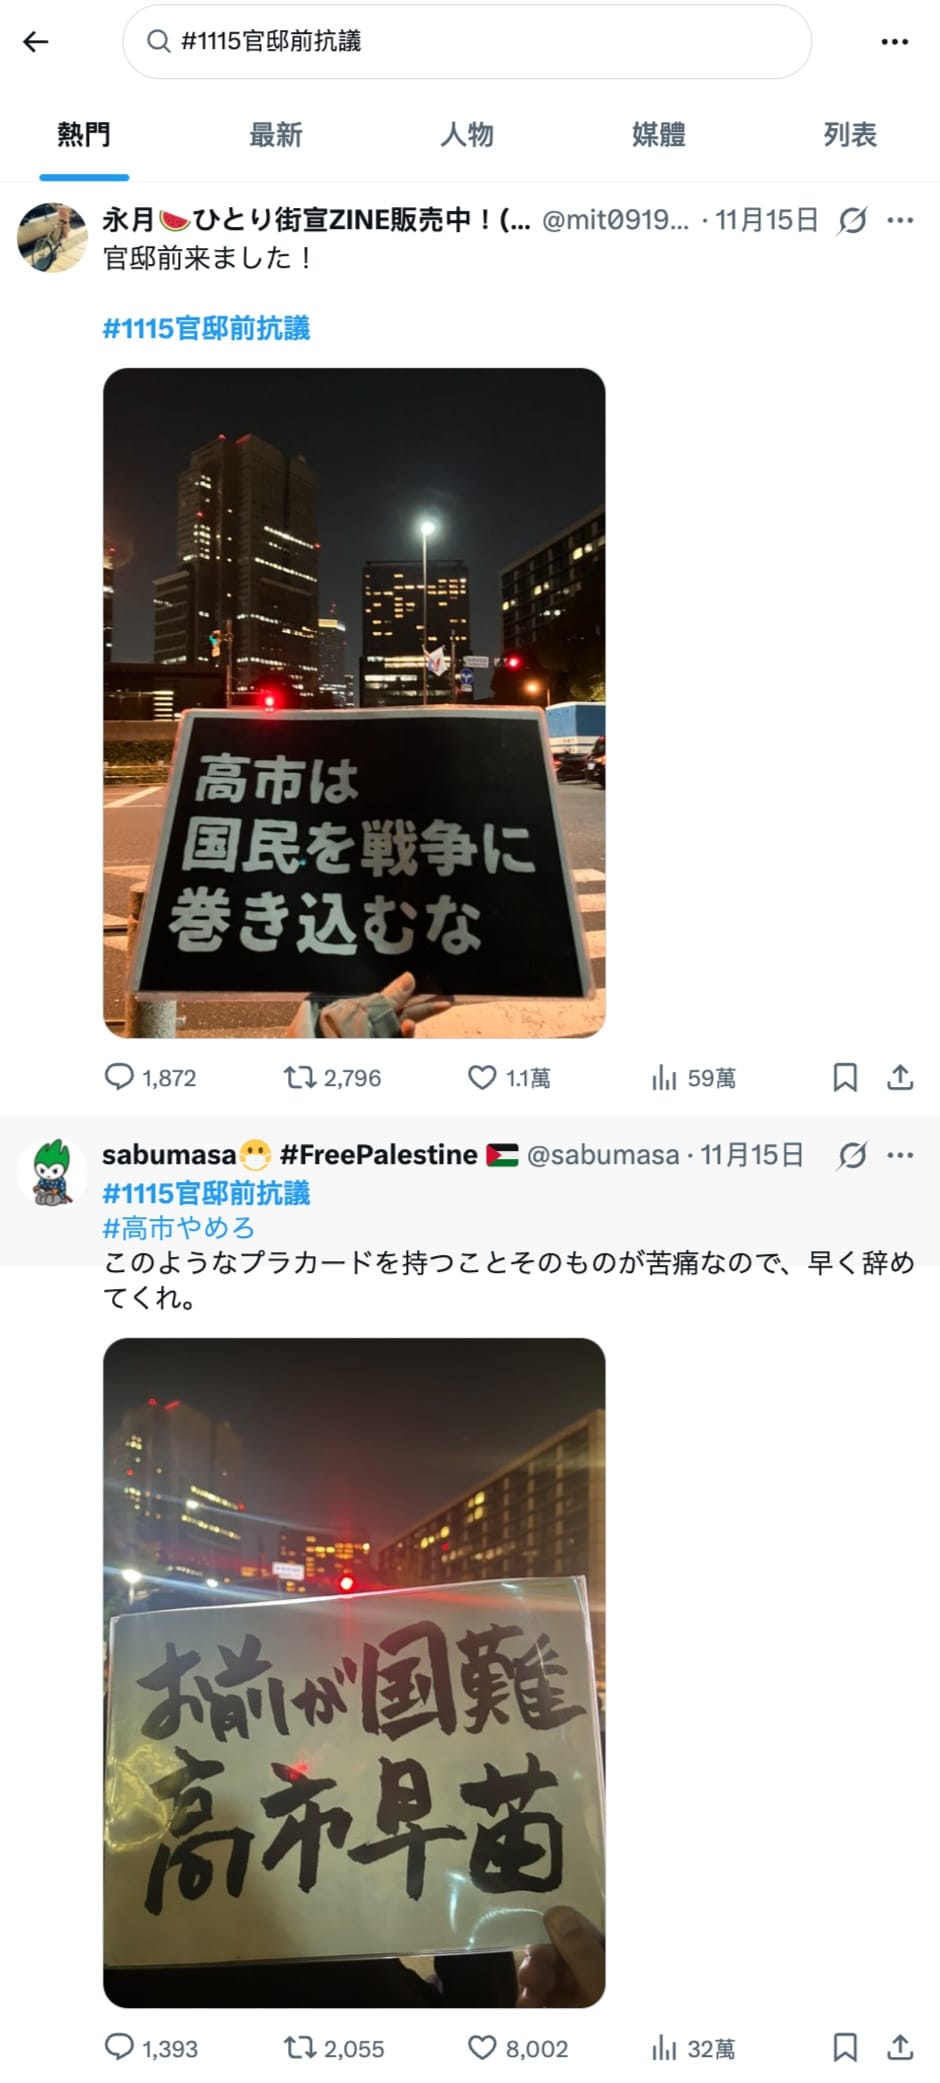940x2083 pixels.
Task: Repost the tweet with 2,796 reposts
Action: [x=332, y=1077]
